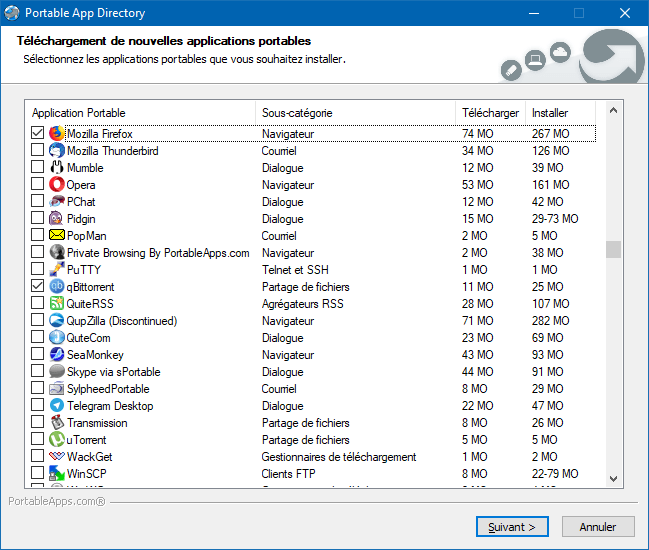Click the Transmission icon
This screenshot has width=649, height=550.
pos(57,422)
